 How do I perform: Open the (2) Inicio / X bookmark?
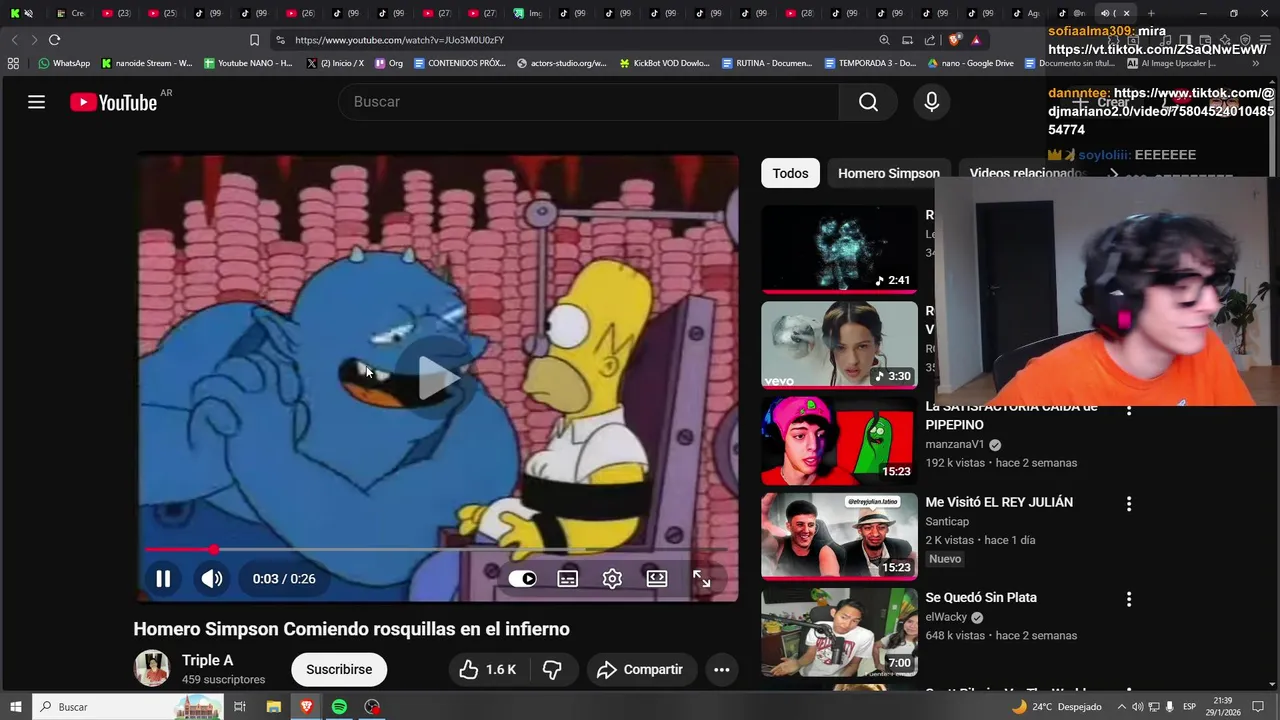(x=335, y=63)
